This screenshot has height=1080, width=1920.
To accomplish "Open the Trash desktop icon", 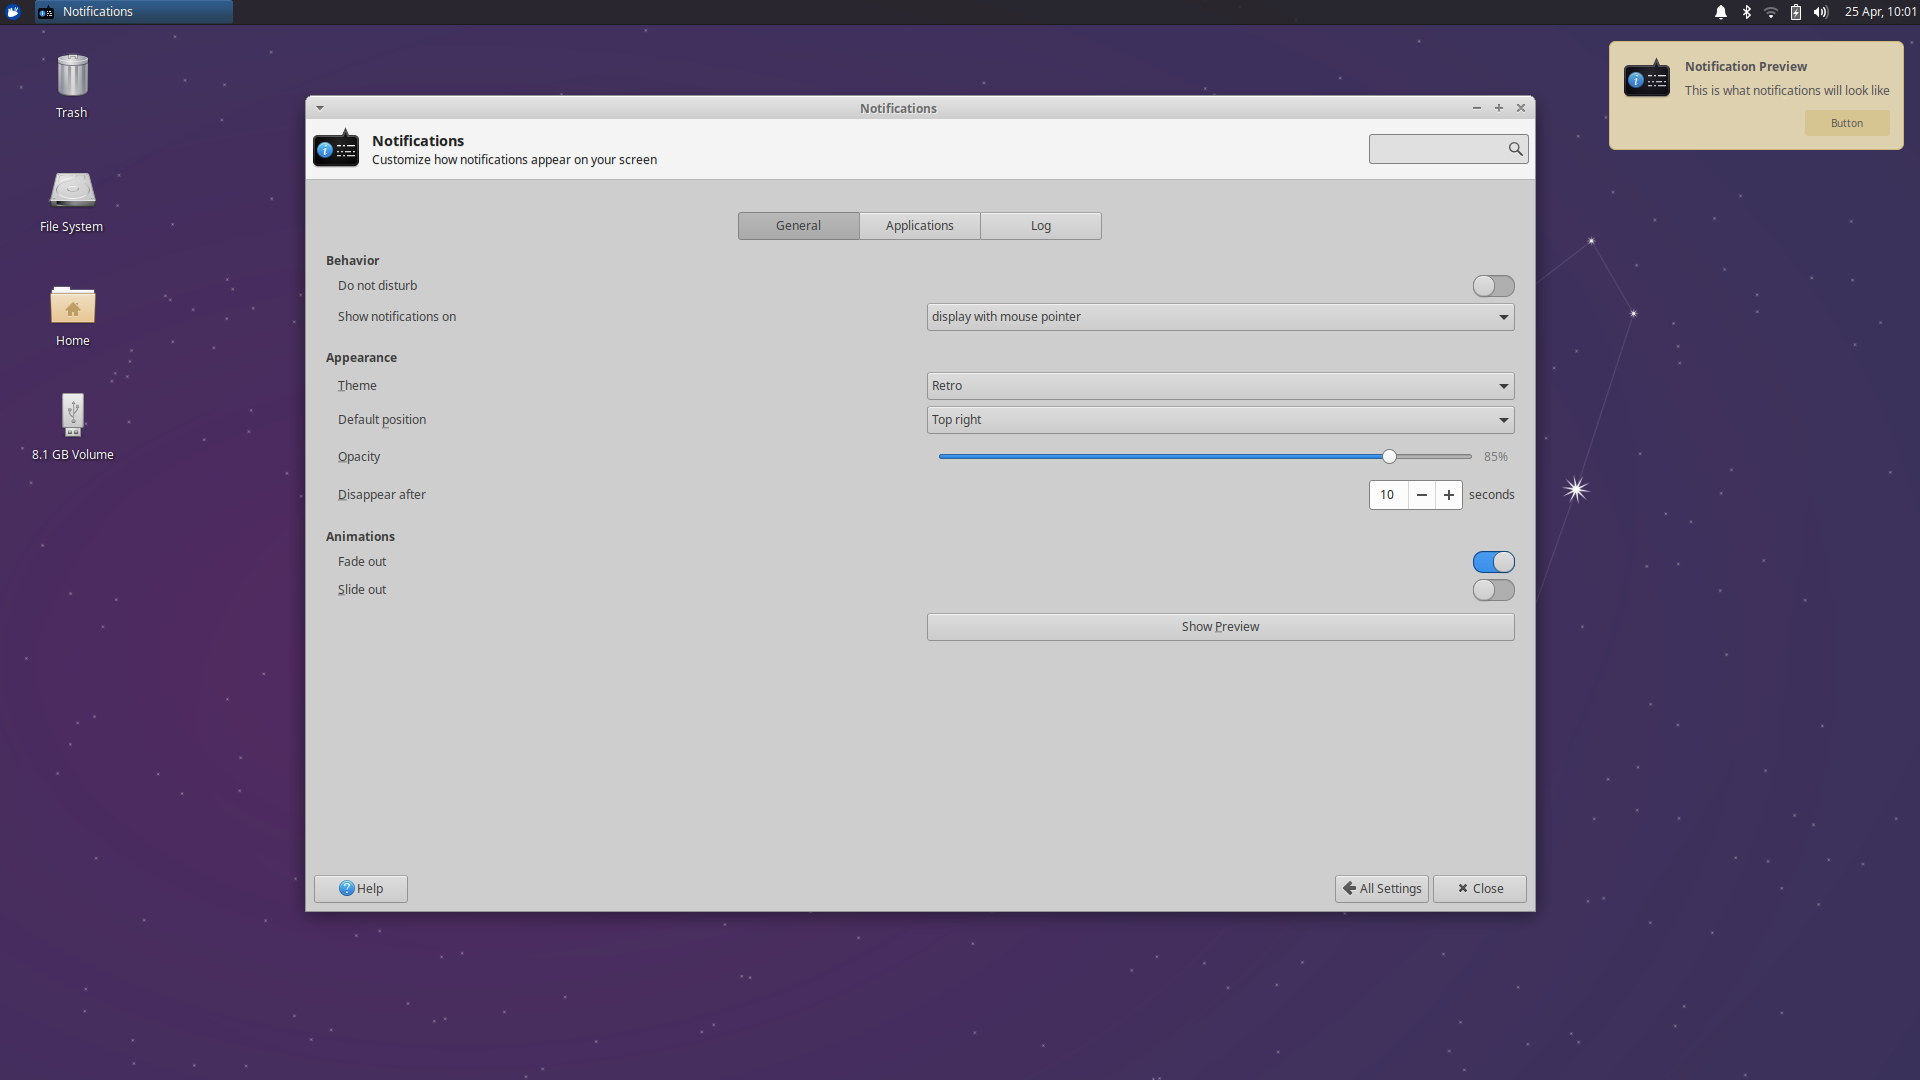I will (x=72, y=76).
